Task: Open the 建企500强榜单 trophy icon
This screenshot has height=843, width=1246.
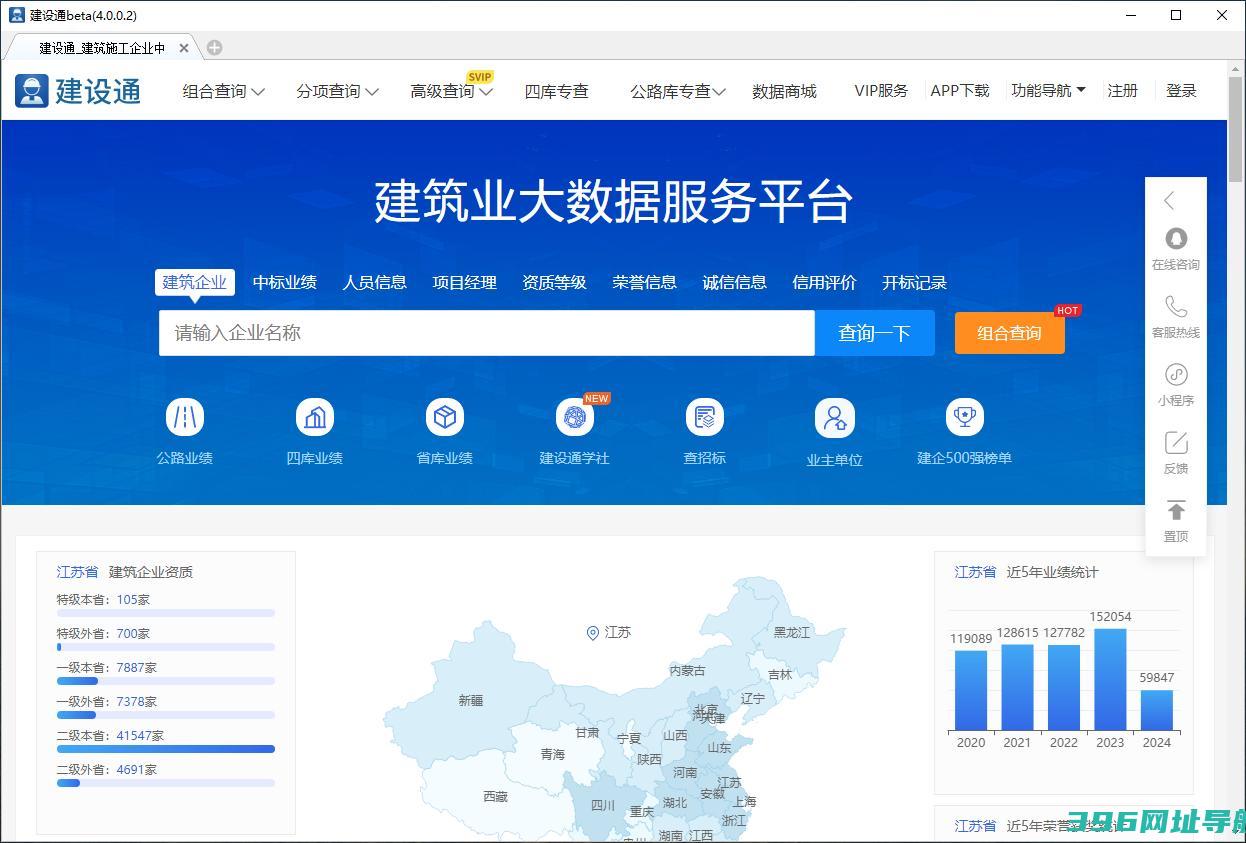Action: (965, 417)
